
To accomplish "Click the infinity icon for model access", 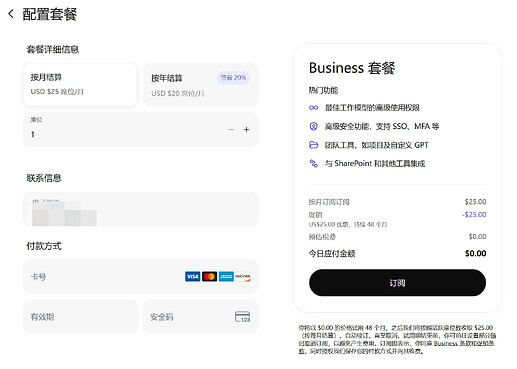I will [x=313, y=108].
